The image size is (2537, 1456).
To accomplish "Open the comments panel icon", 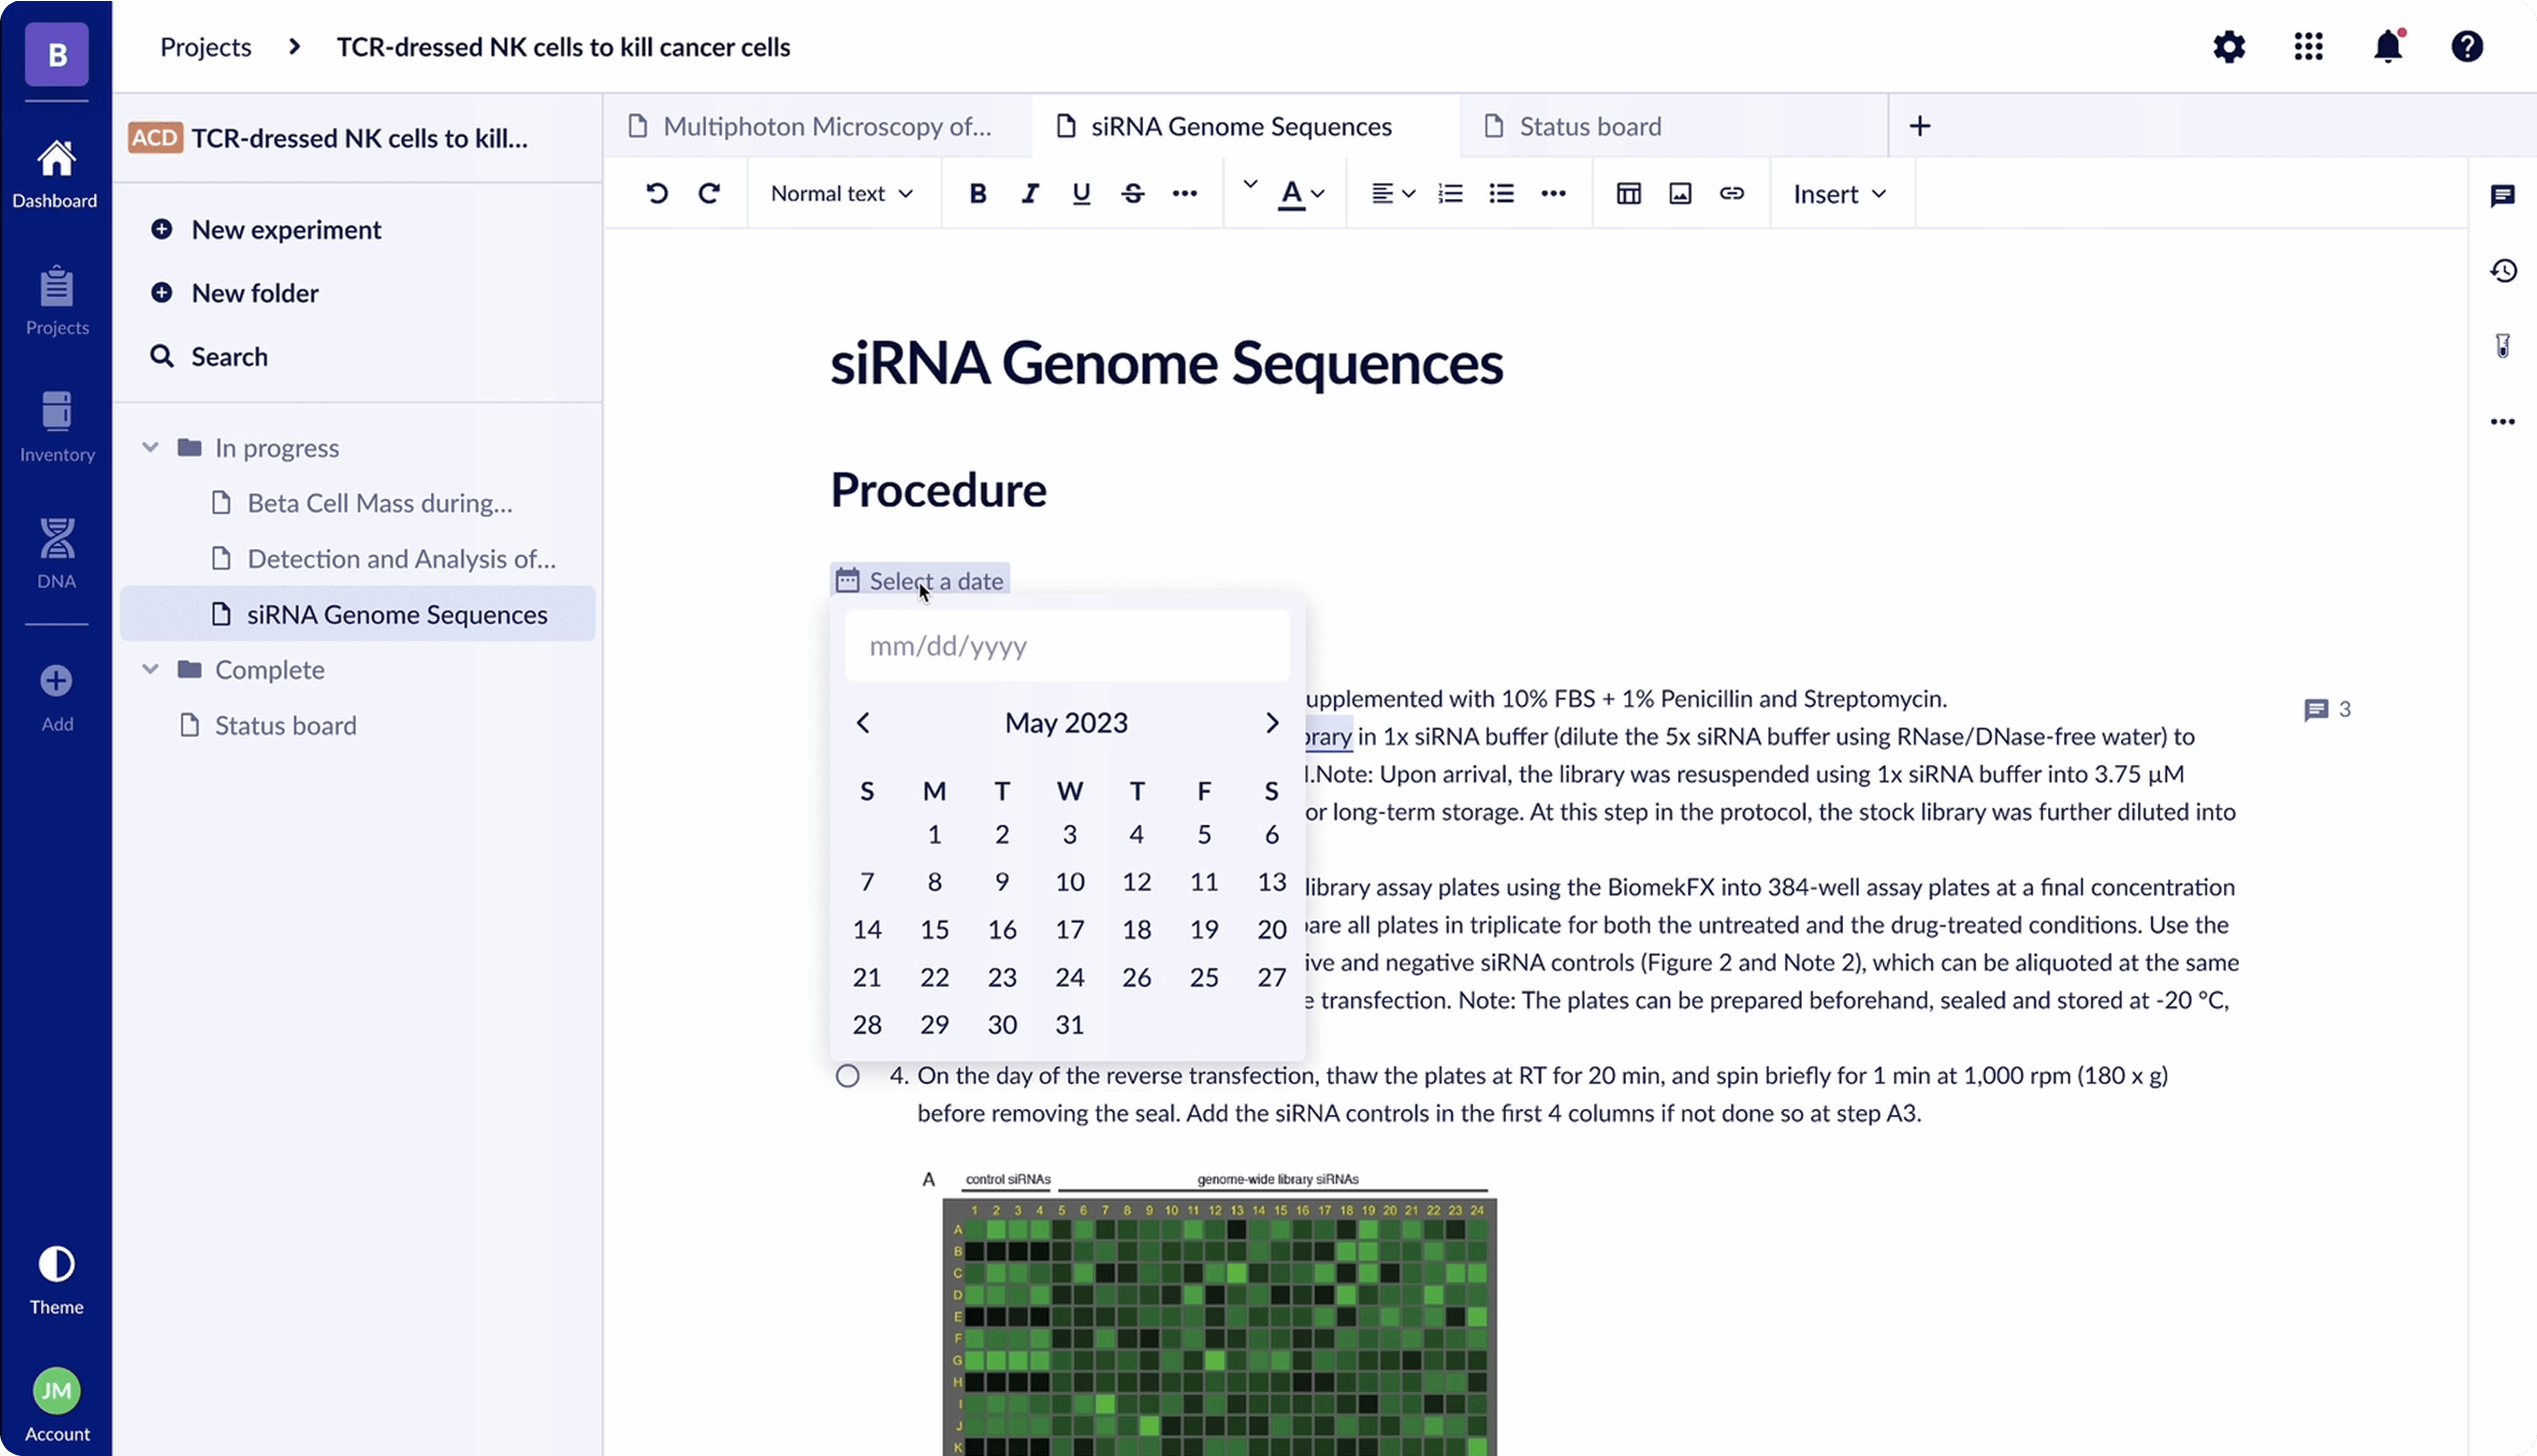I will point(2502,196).
